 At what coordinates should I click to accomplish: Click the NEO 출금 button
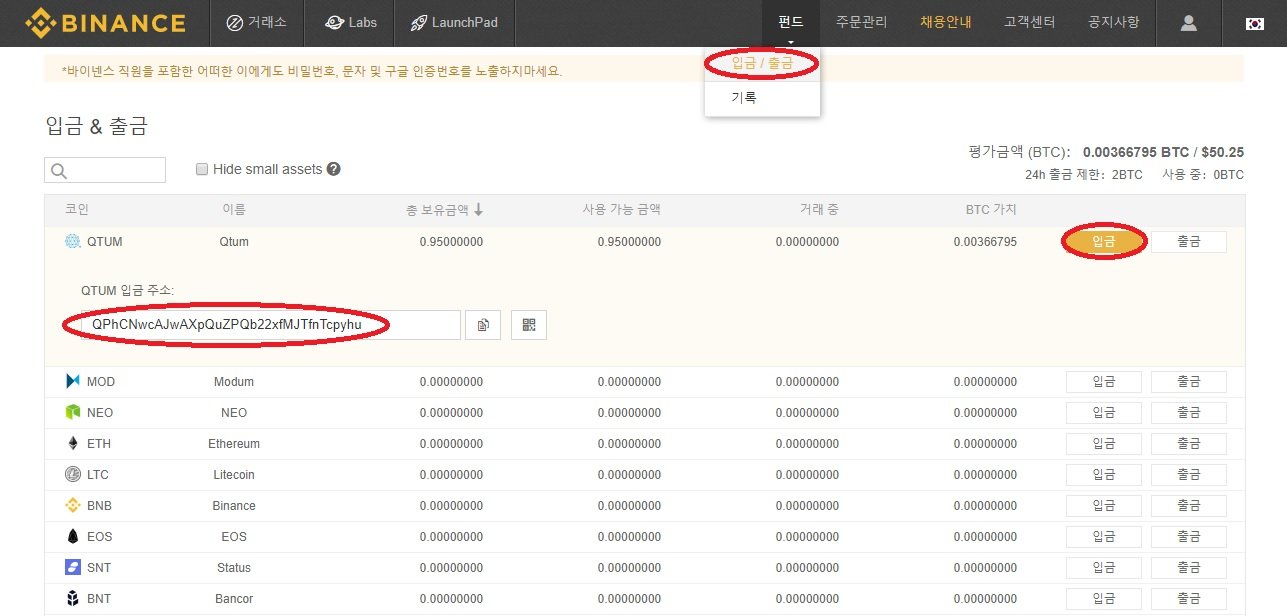point(1188,412)
